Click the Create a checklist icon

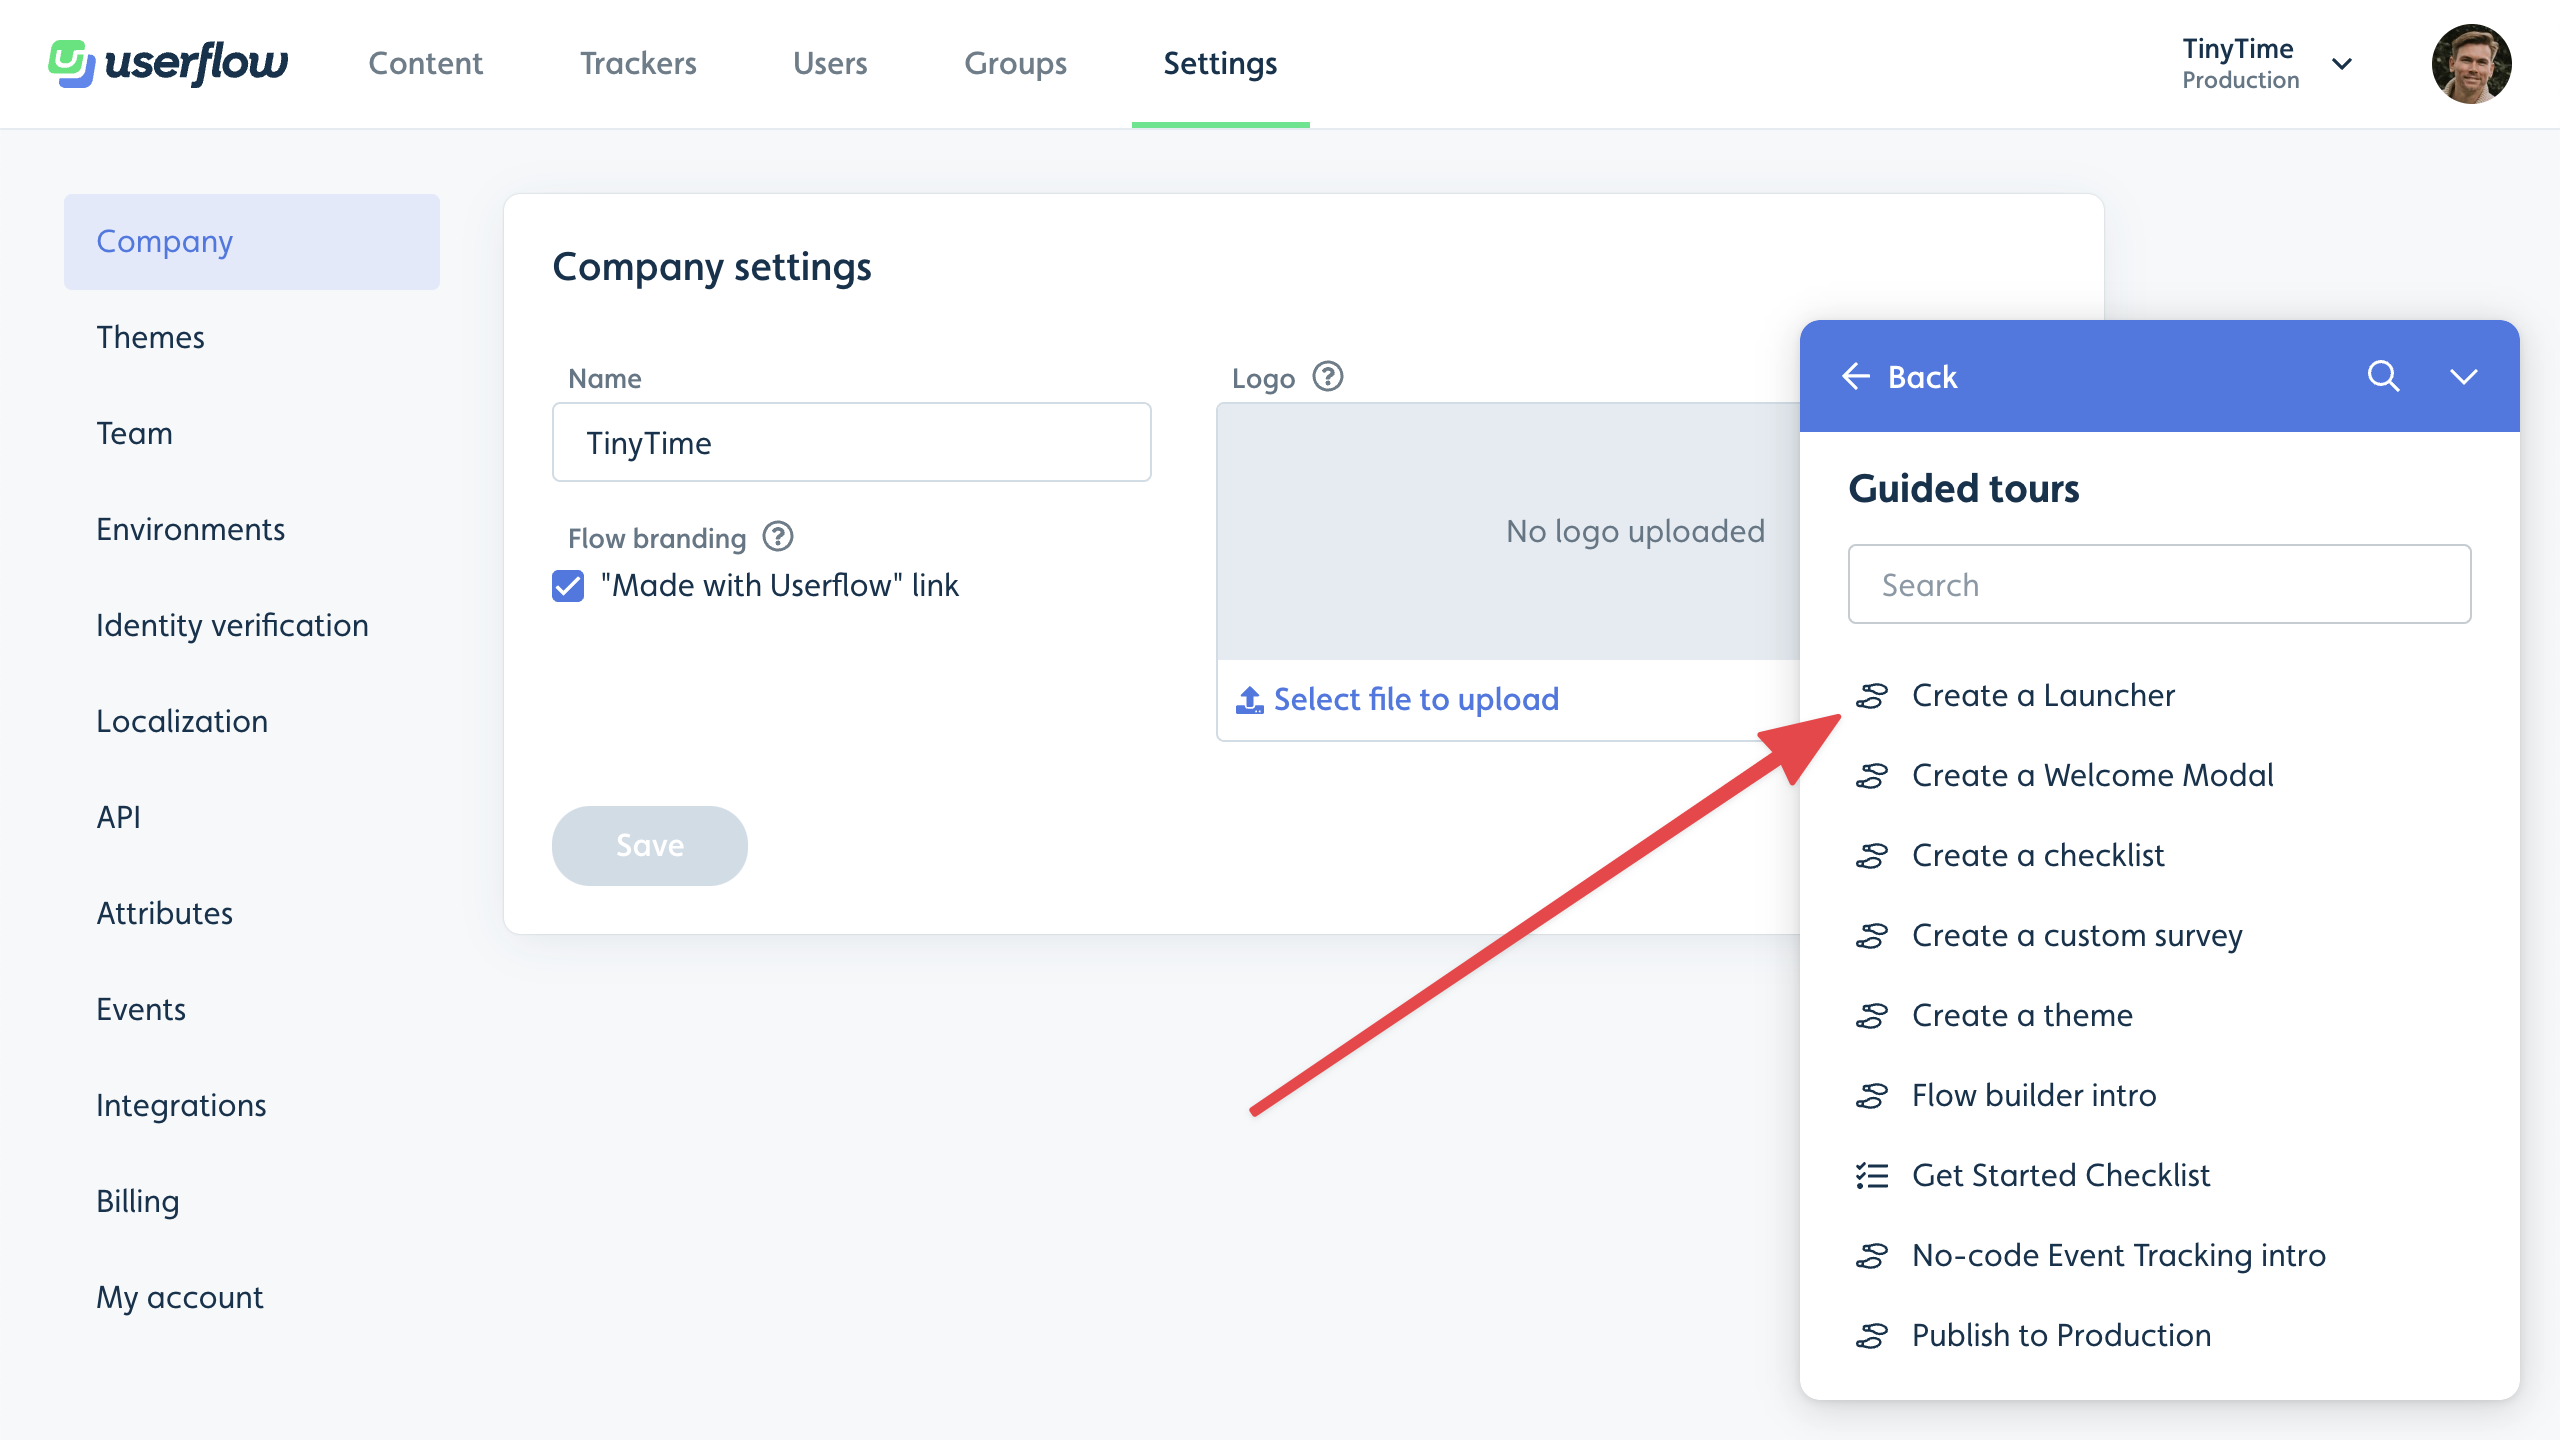click(x=1873, y=855)
